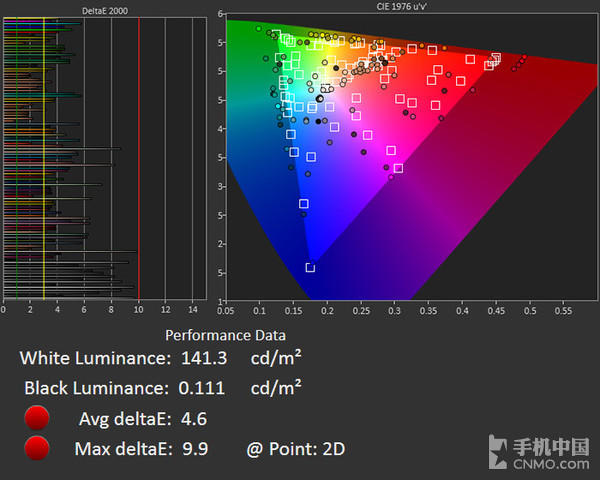Click the 'White Luminance:' label
The image size is (600, 480).
pos(95,358)
